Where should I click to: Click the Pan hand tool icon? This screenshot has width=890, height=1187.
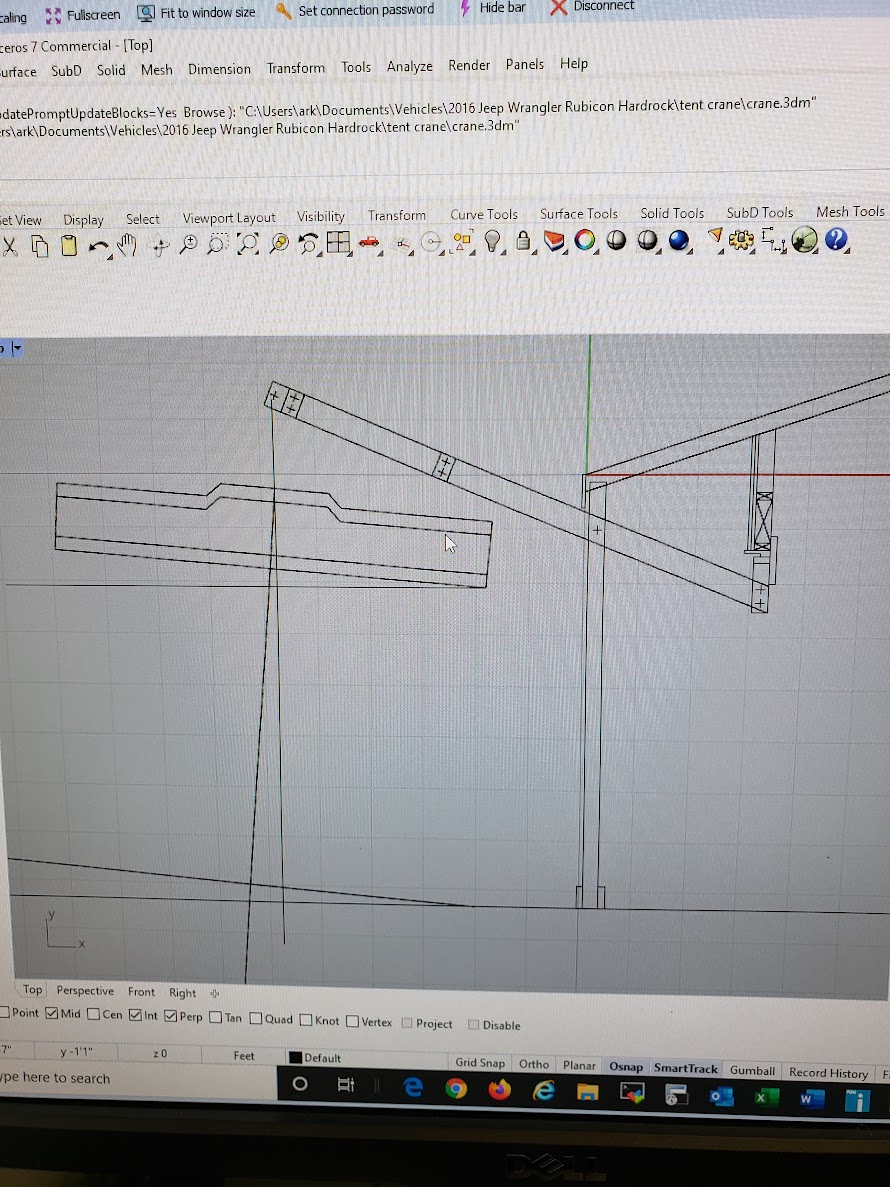[127, 244]
